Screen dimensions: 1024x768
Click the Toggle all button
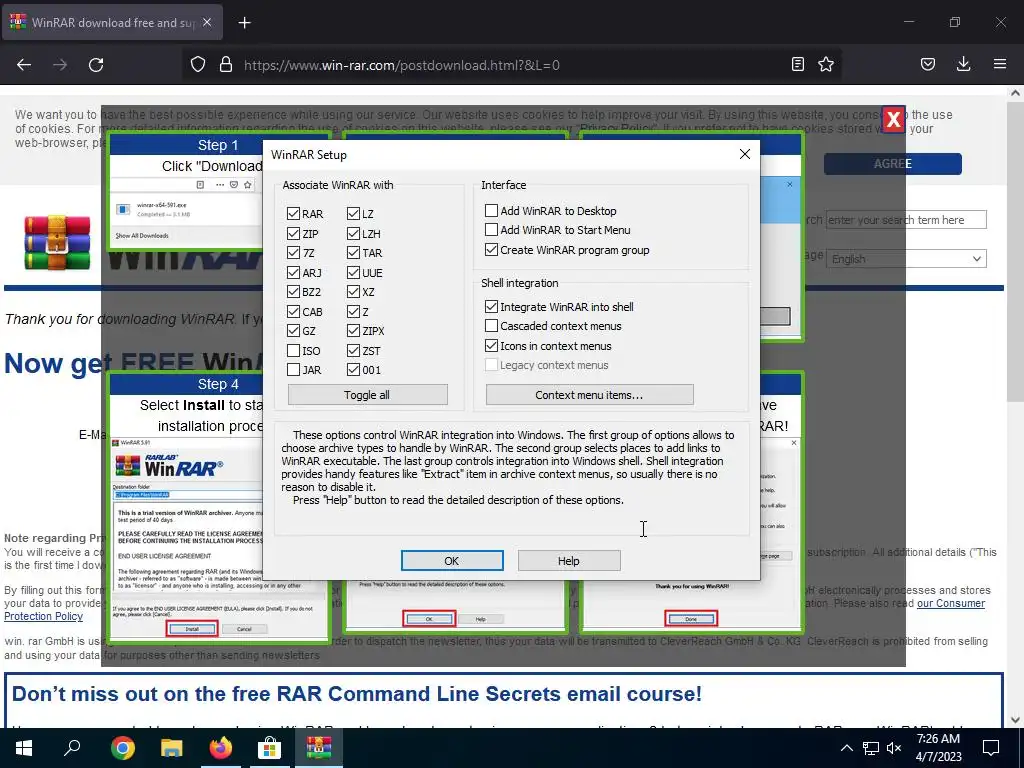367,394
